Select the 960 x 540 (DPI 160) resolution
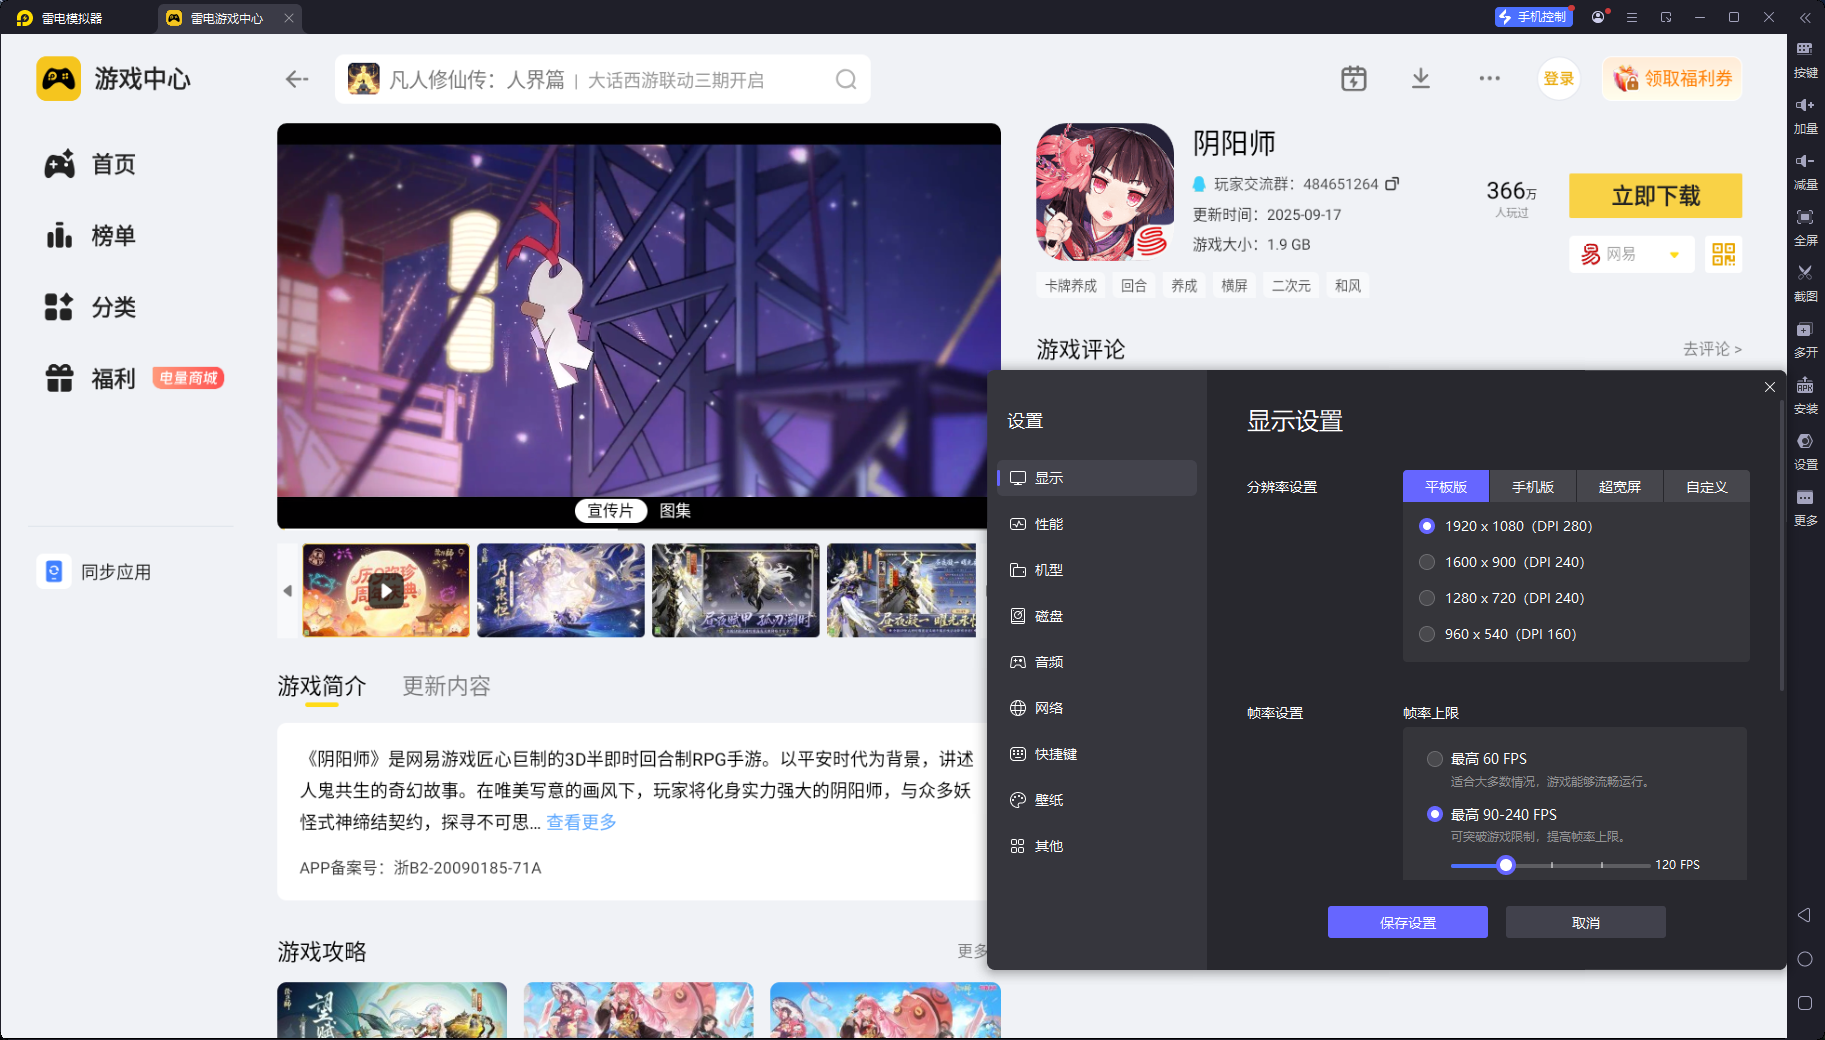Viewport: 1825px width, 1040px height. click(1427, 634)
